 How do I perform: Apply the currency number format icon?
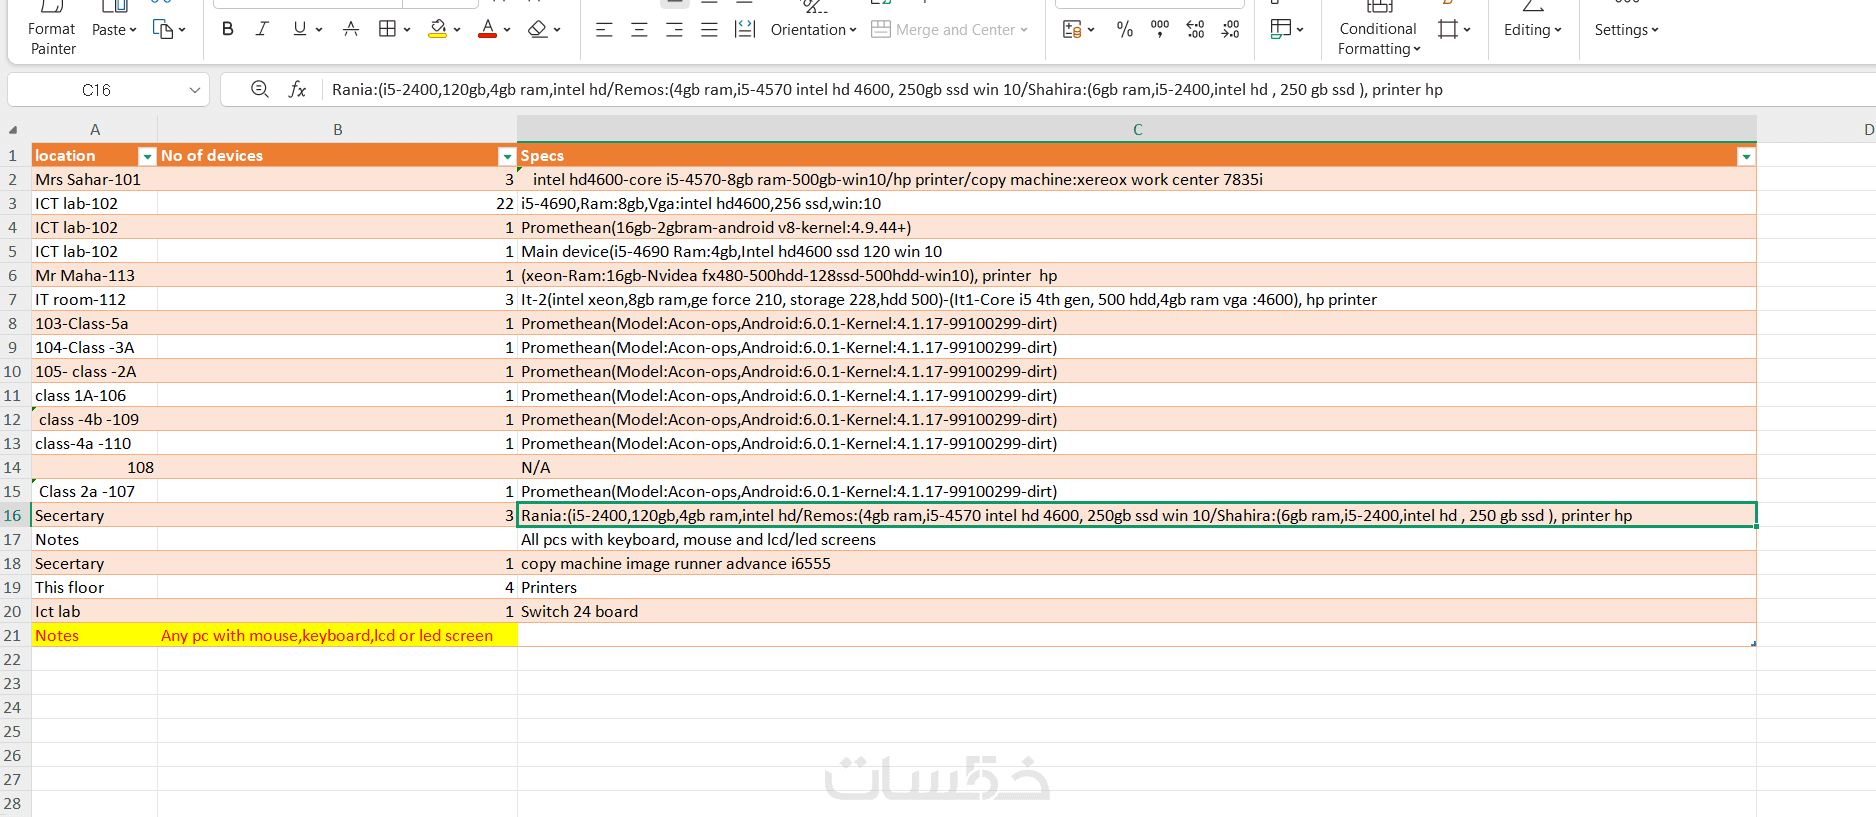point(1071,30)
